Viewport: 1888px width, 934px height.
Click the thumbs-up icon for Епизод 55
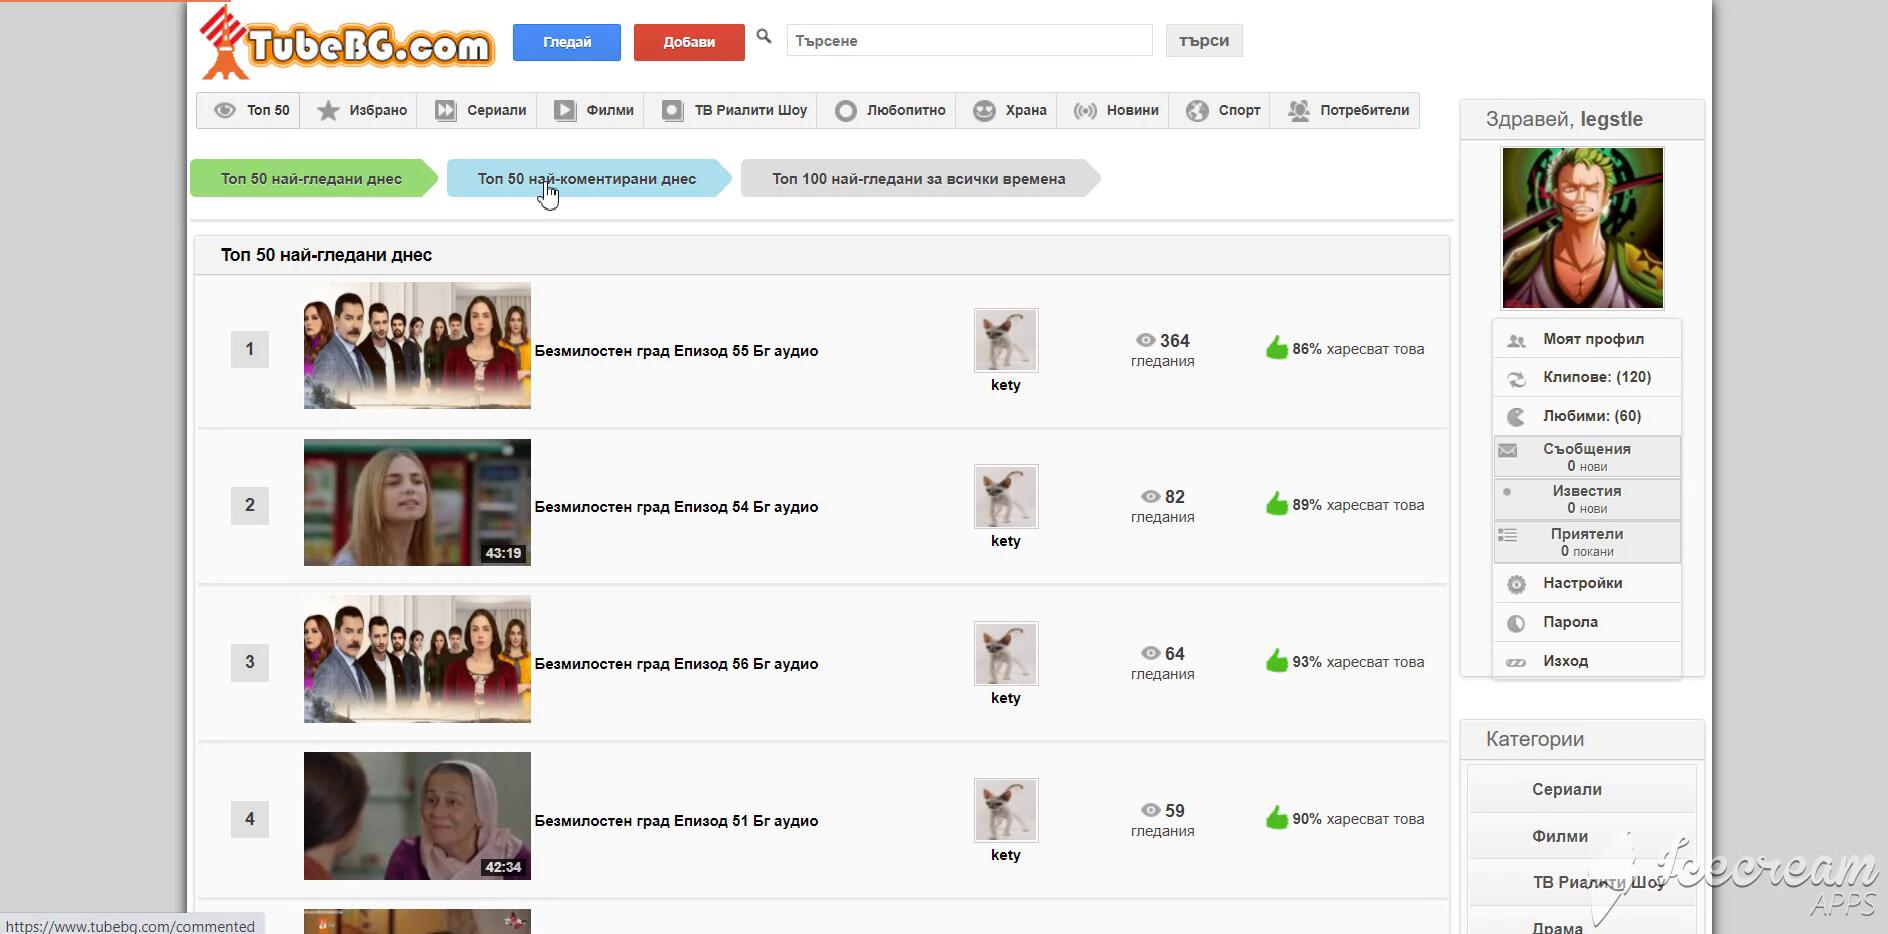[x=1276, y=348]
